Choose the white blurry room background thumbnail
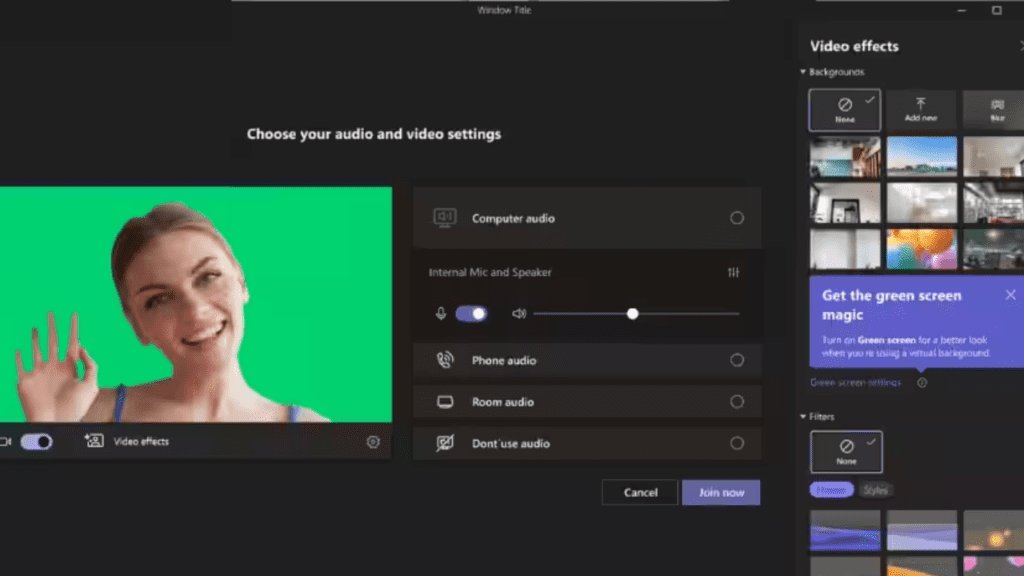1024x576 pixels. pyautogui.click(x=921, y=202)
